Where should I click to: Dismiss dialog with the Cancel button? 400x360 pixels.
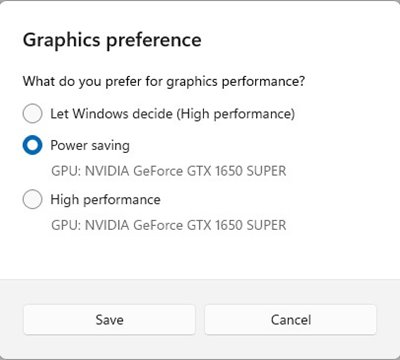tap(291, 320)
